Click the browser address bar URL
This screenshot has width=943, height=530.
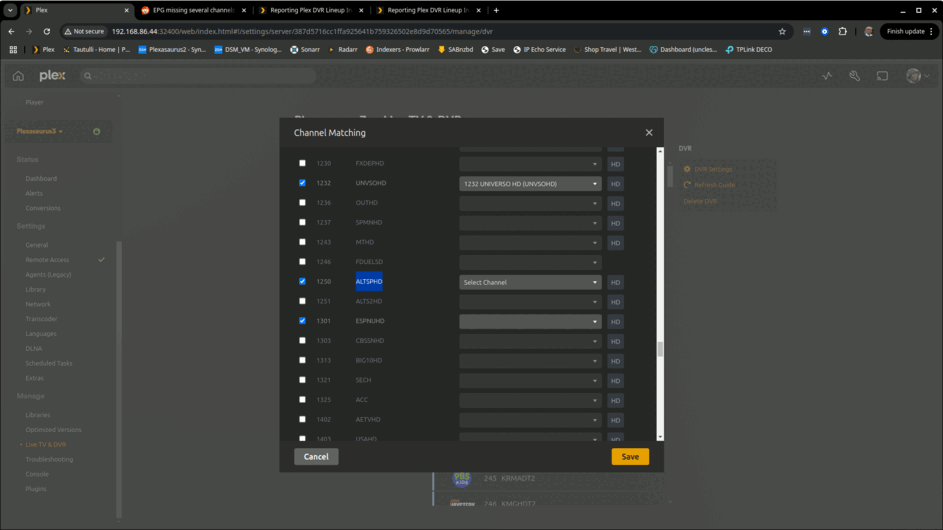click(303, 31)
